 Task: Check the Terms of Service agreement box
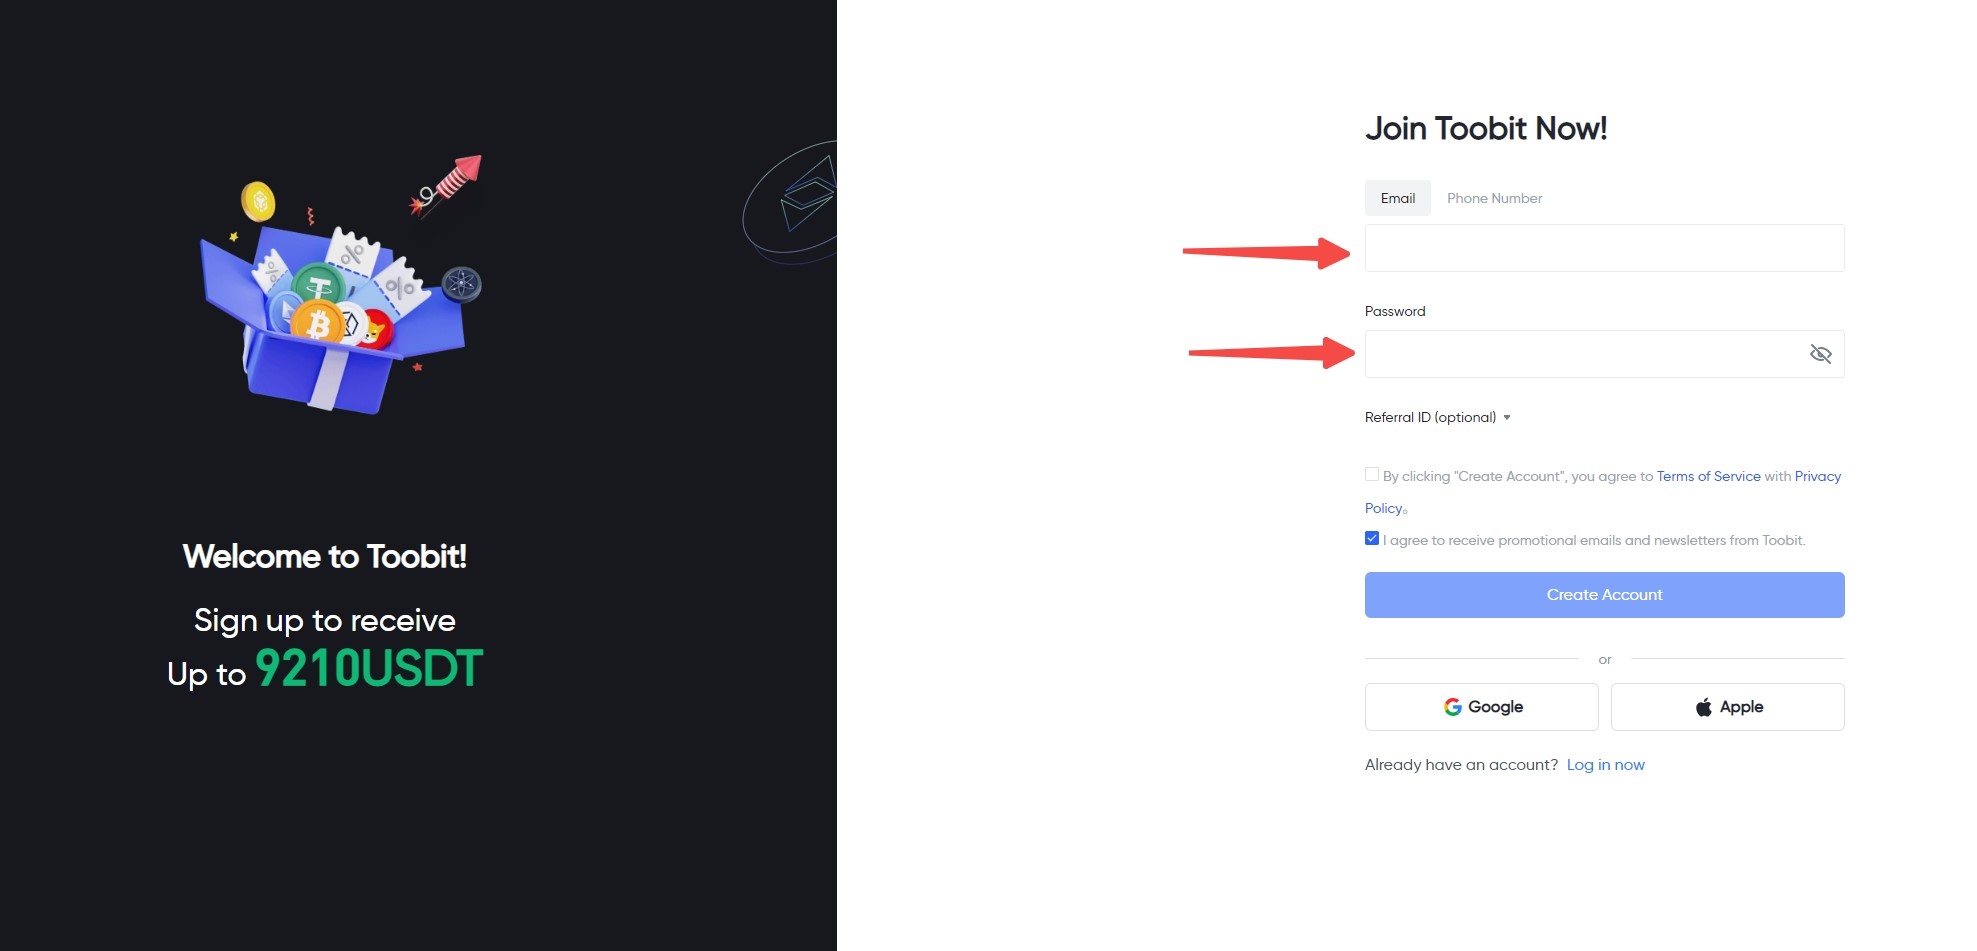click(x=1372, y=475)
